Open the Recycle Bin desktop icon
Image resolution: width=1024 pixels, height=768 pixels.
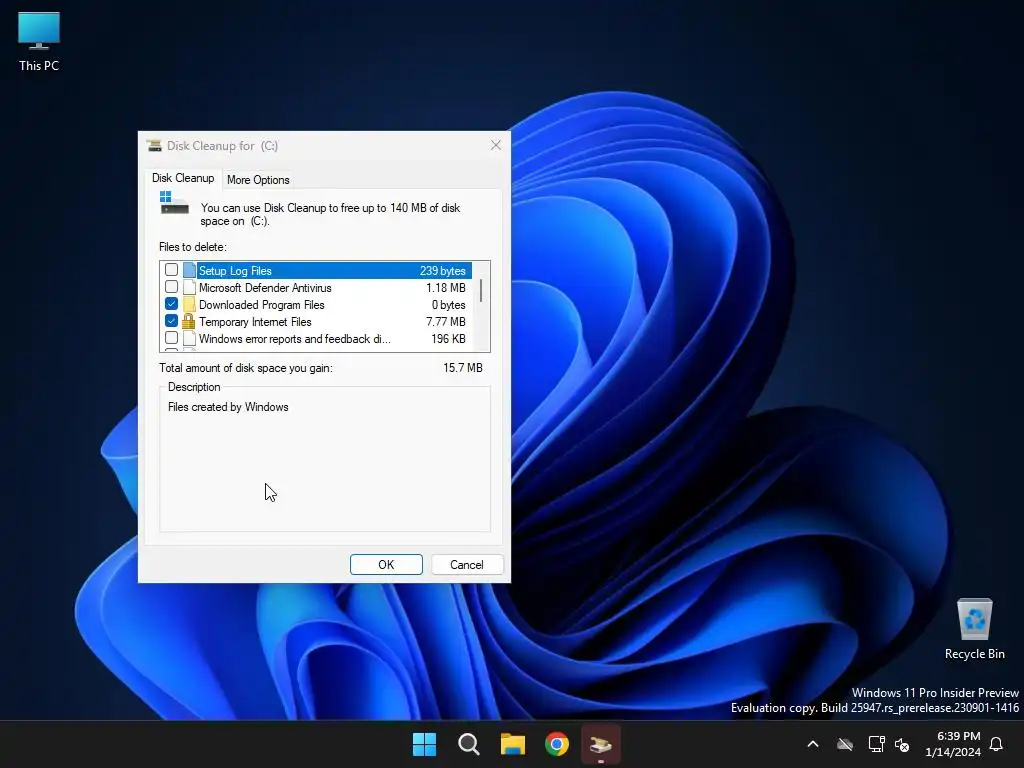(974, 628)
